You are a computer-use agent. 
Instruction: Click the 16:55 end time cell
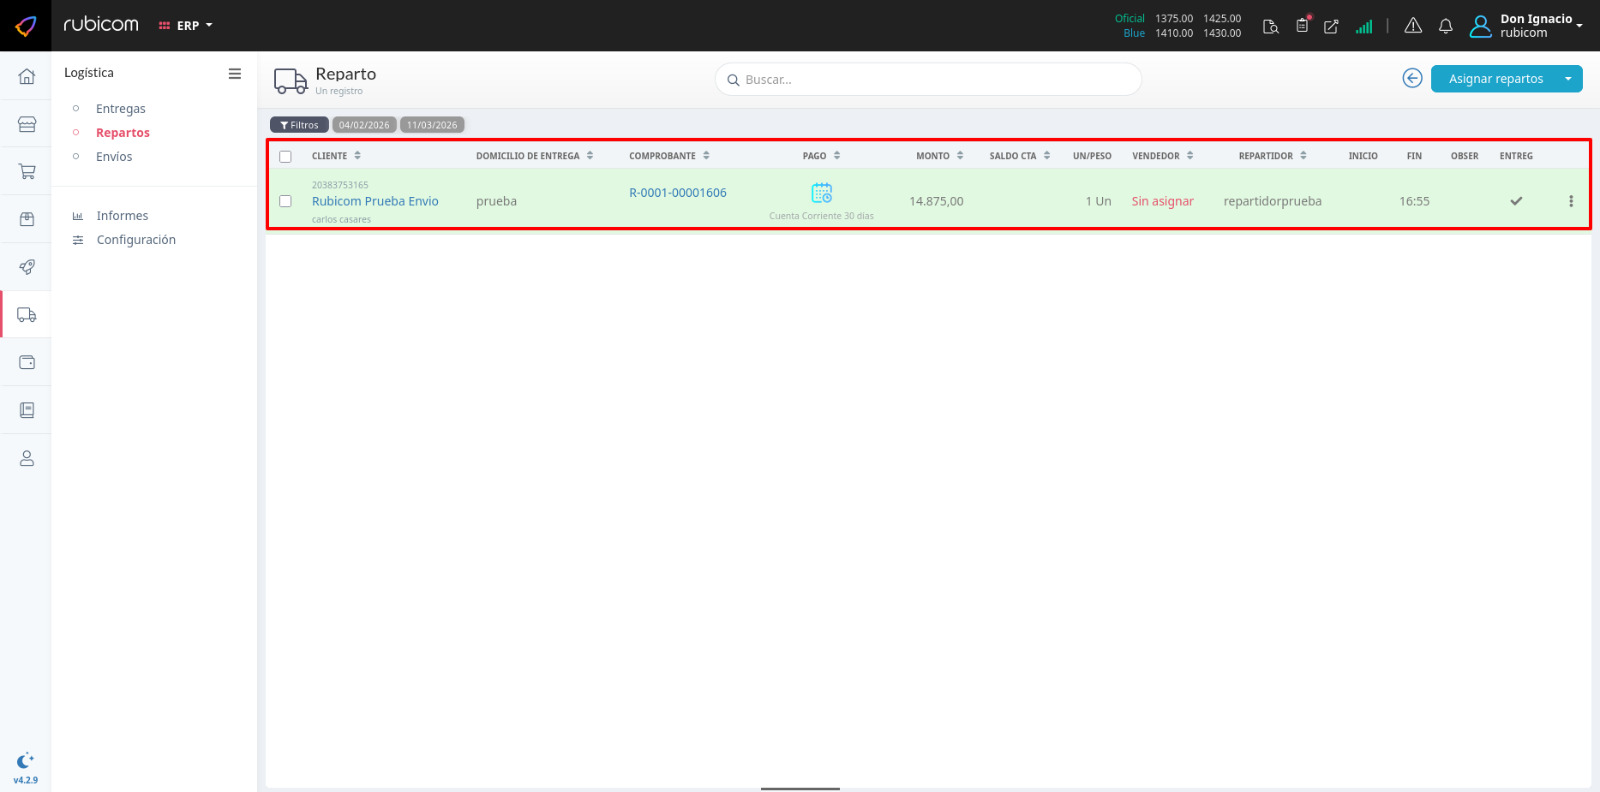click(1414, 201)
